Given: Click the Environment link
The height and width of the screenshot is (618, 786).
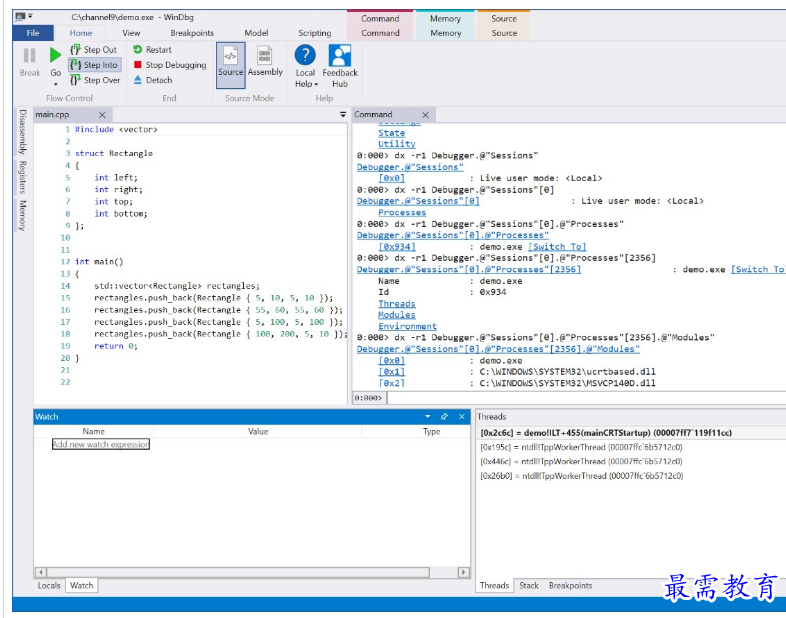Looking at the screenshot, I should 408,326.
